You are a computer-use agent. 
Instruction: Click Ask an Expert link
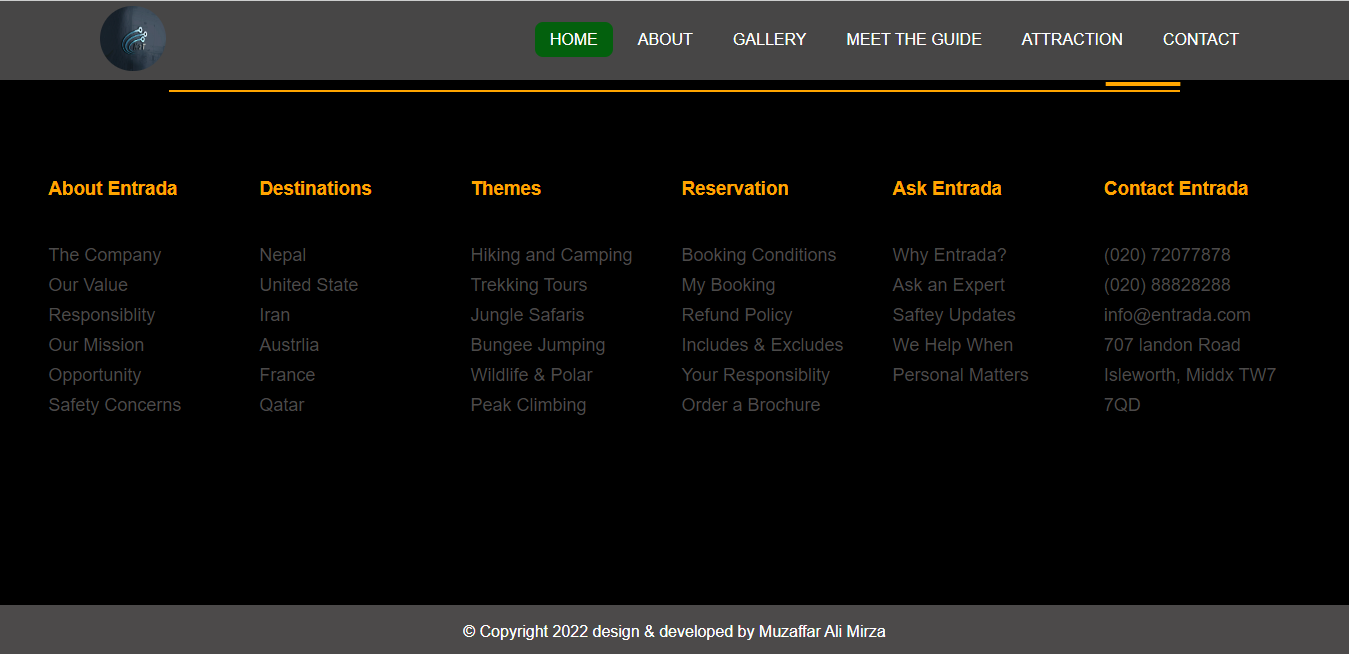coord(948,285)
